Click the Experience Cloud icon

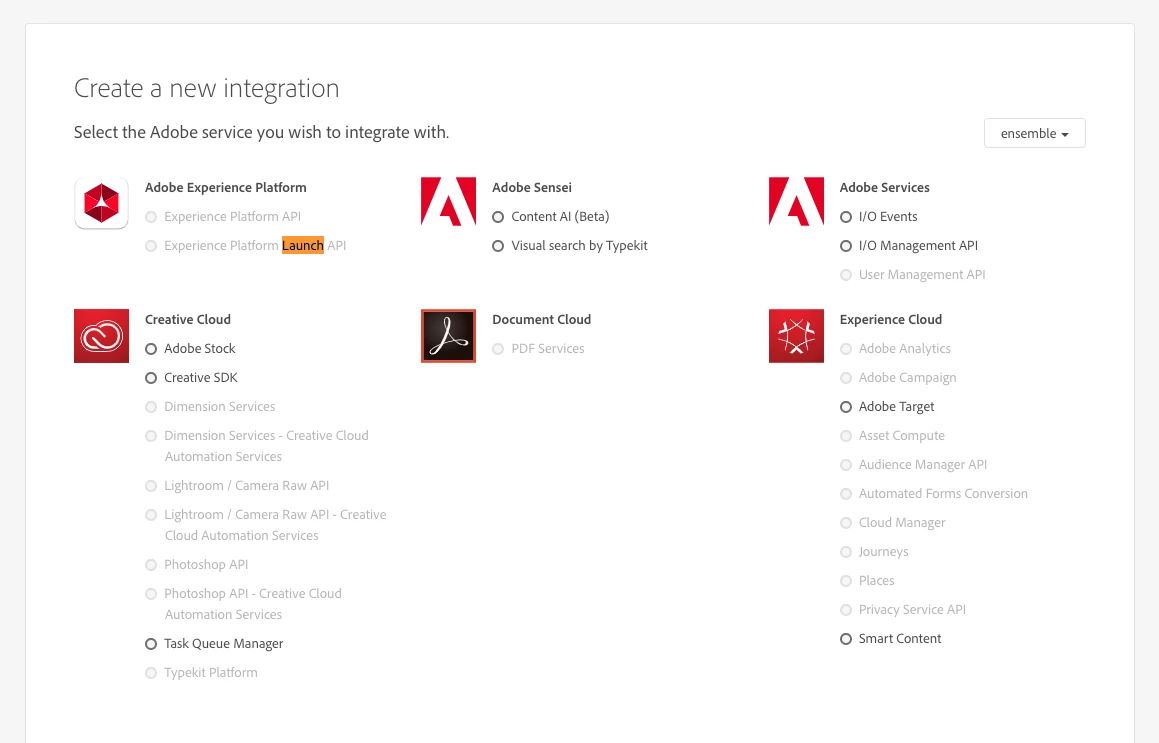[x=796, y=336]
